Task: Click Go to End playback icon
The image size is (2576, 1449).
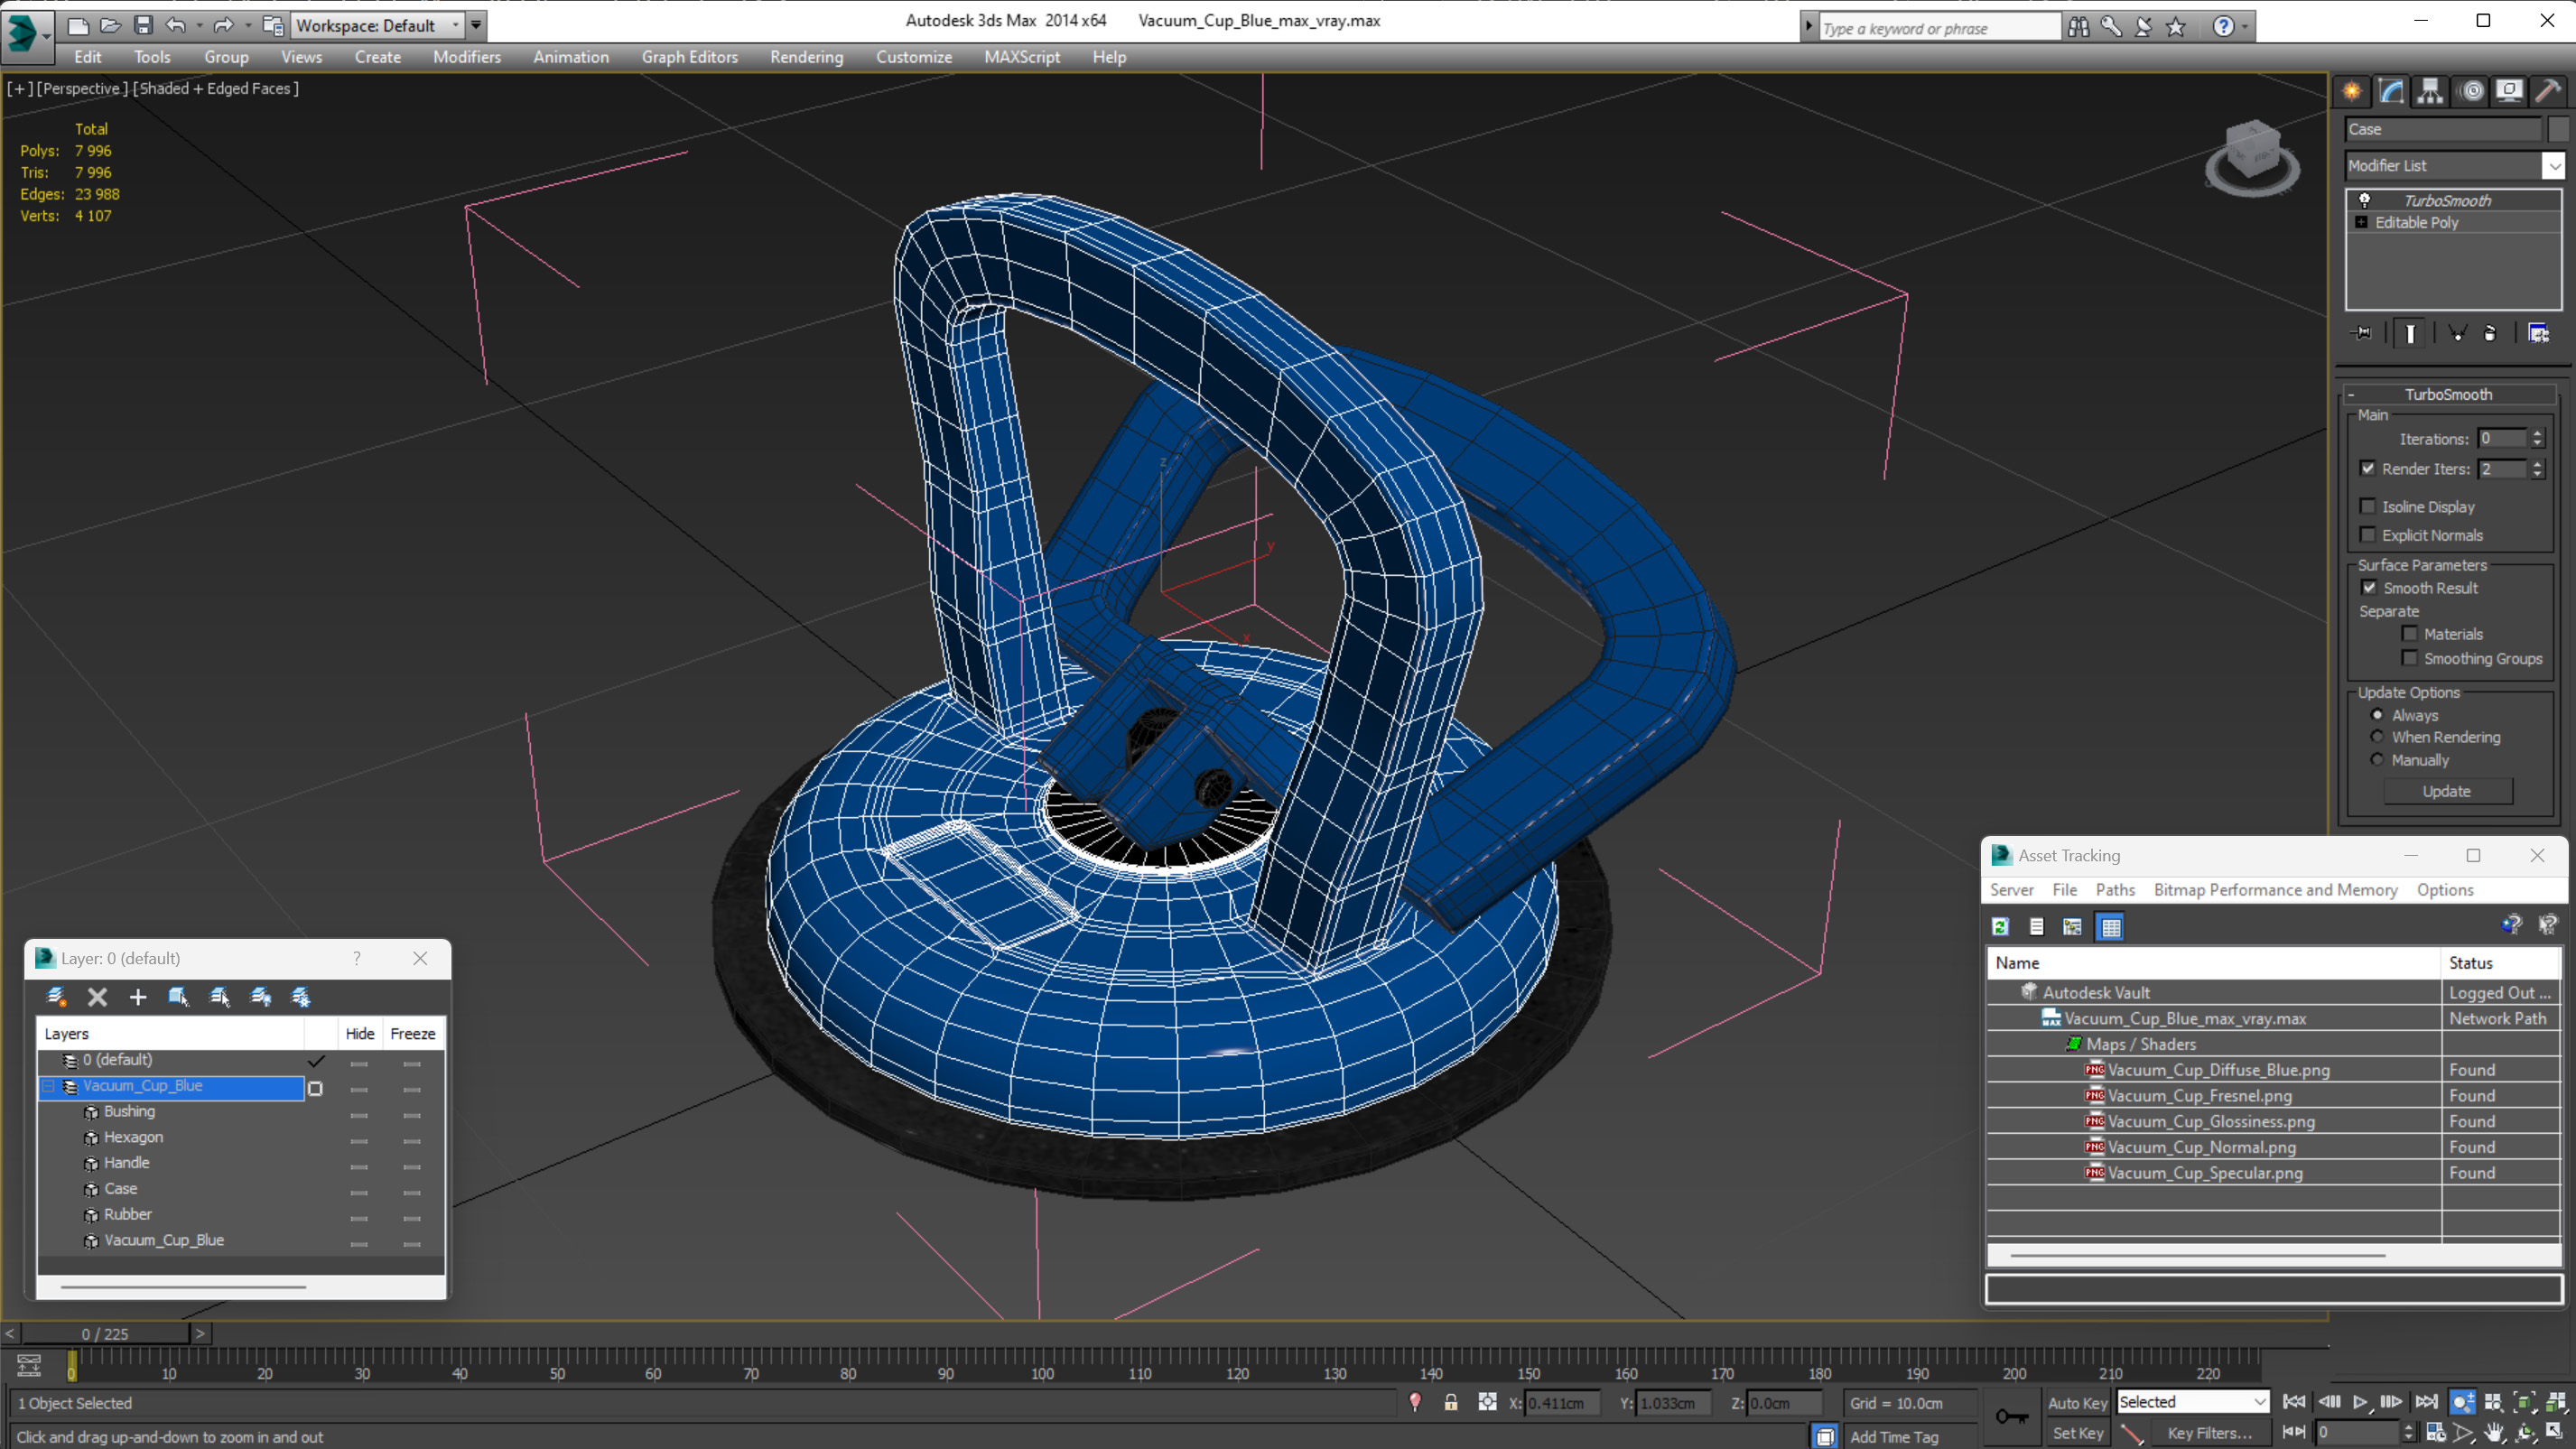Action: pos(2427,1402)
